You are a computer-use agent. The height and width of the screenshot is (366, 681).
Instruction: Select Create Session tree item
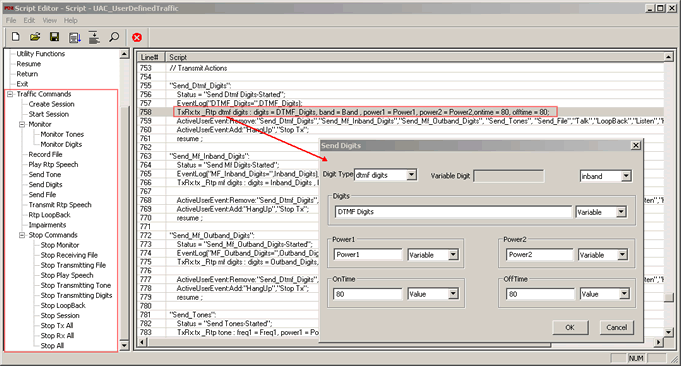[51, 104]
